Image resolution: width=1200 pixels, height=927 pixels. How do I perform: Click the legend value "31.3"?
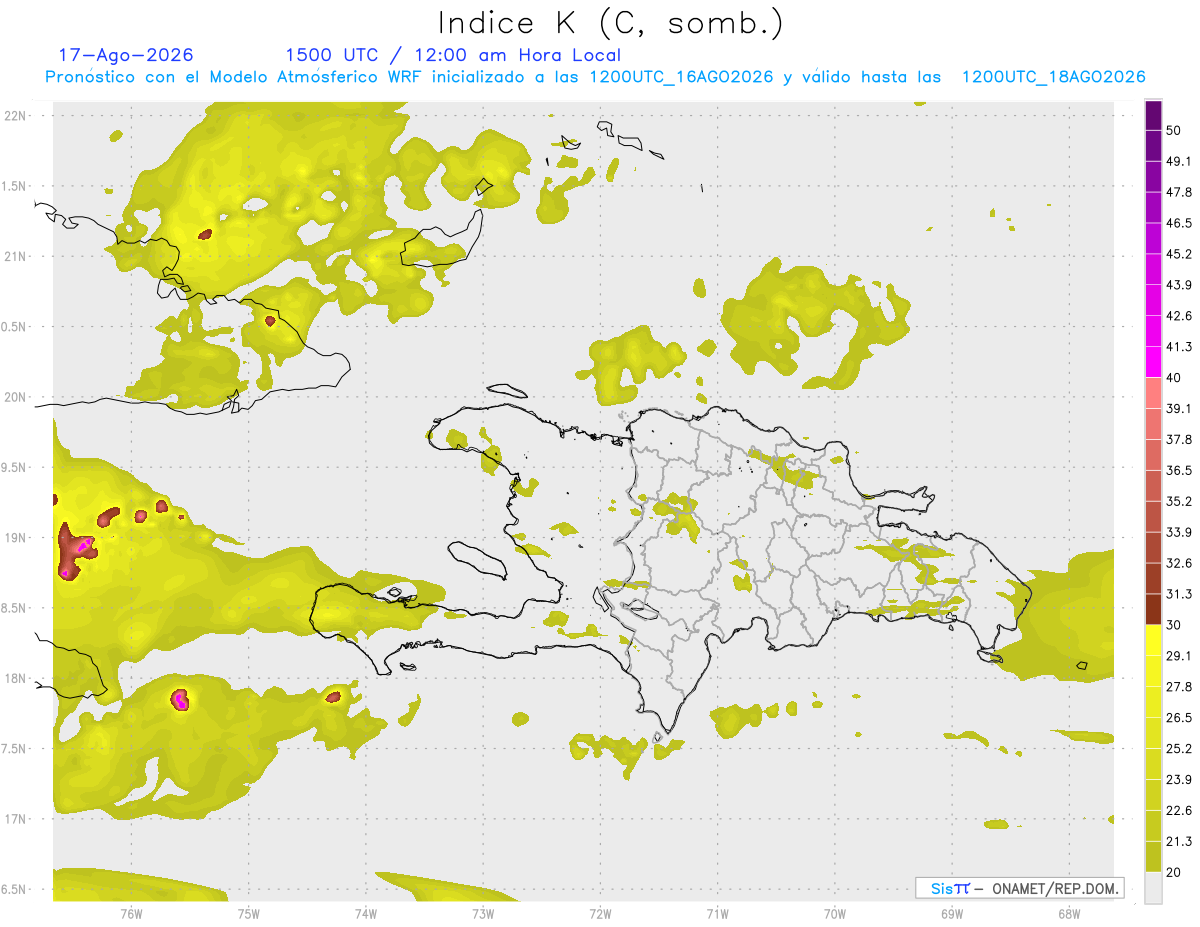[1179, 594]
